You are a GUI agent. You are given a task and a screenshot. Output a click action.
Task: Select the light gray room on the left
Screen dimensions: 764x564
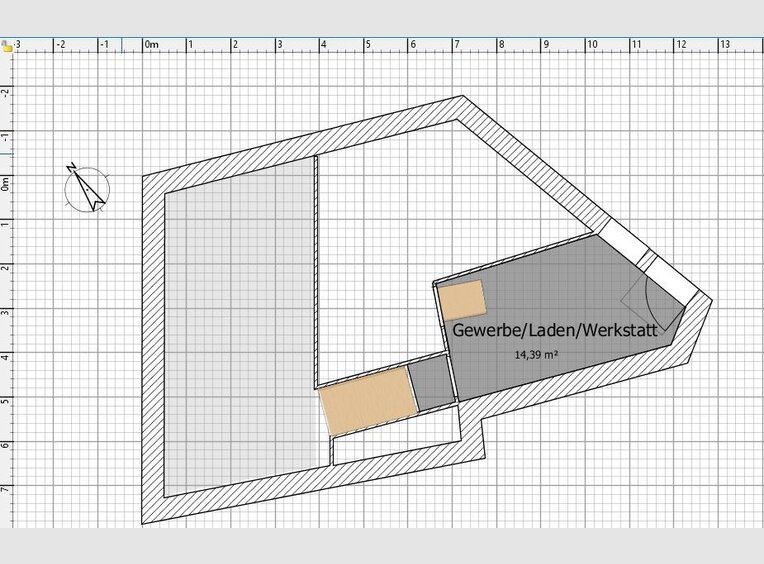point(239,326)
